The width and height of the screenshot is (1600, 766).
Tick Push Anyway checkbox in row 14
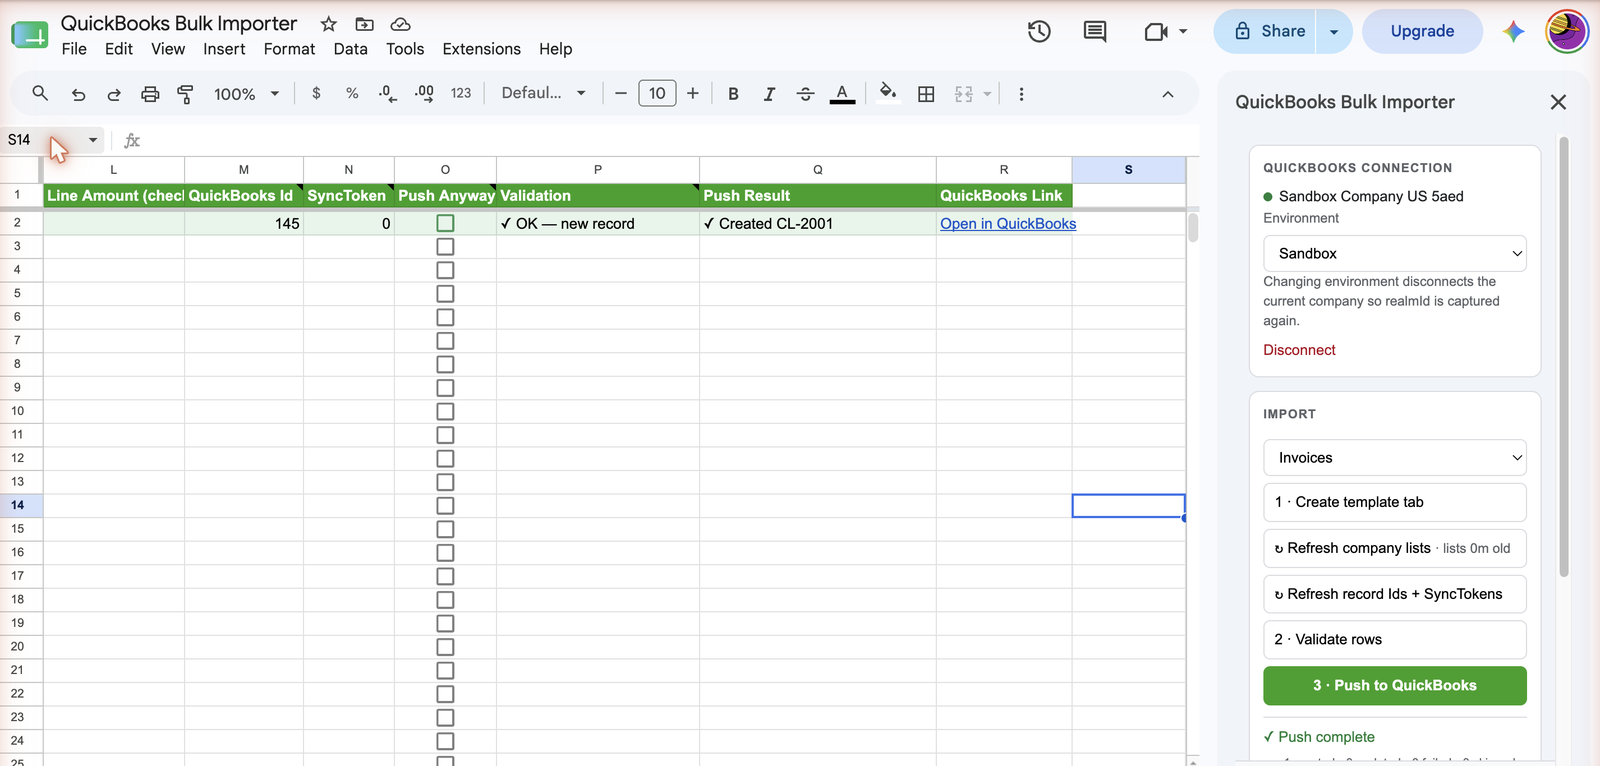(x=445, y=505)
